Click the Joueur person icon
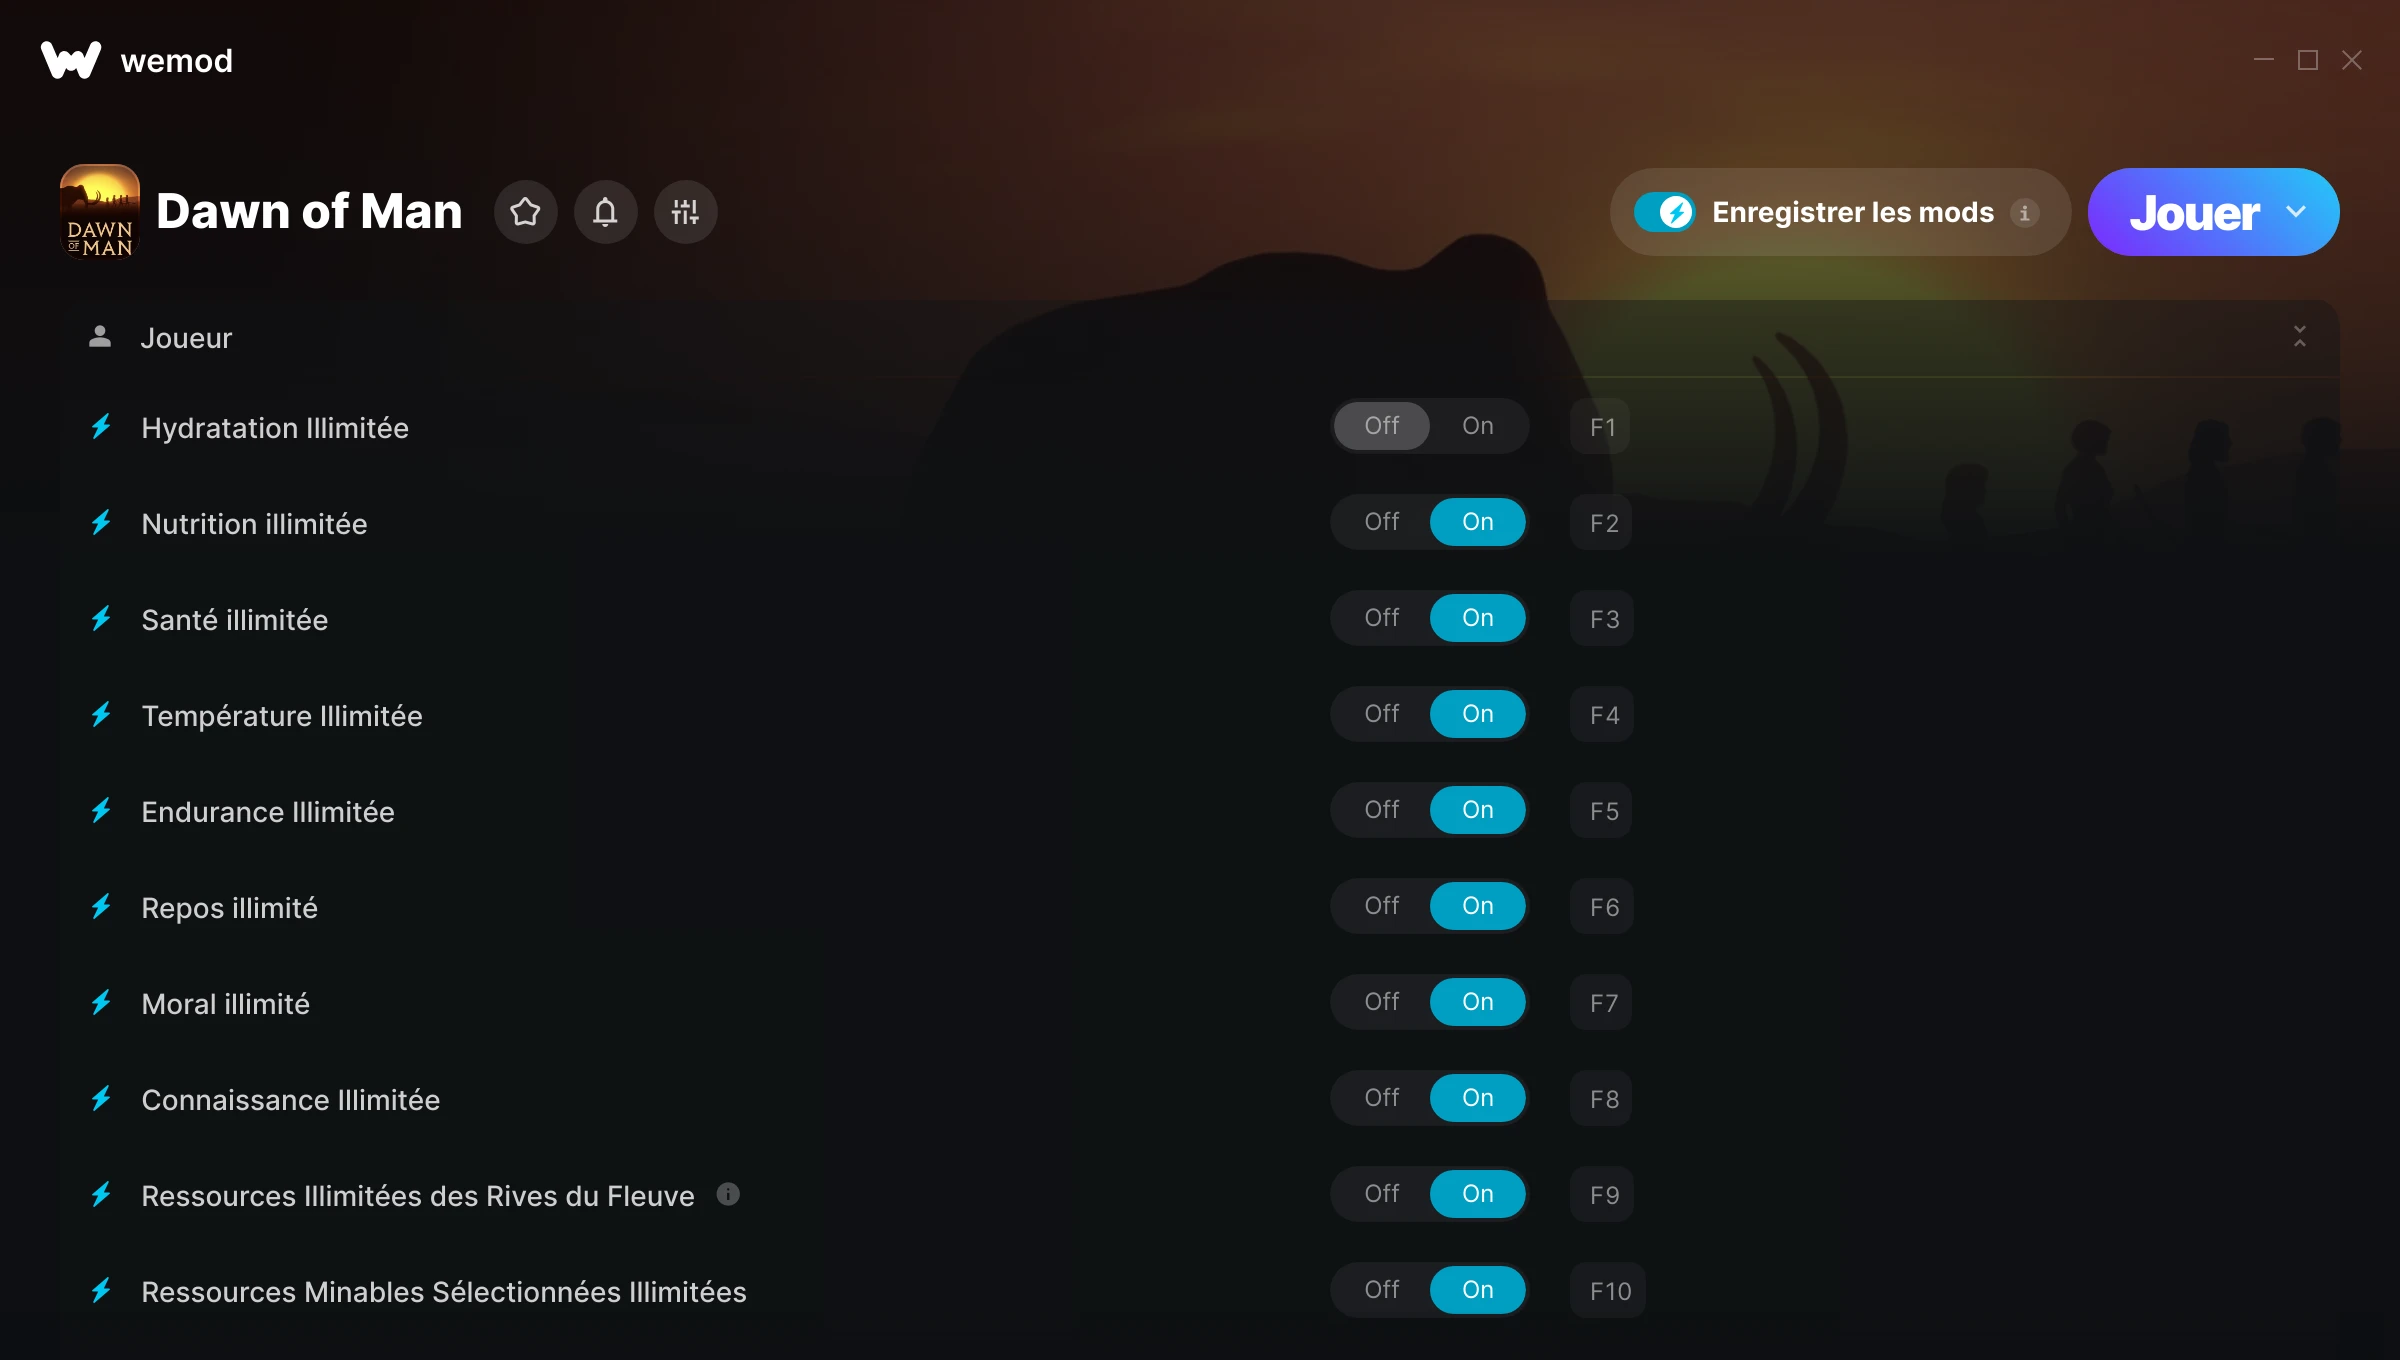Screen dimensions: 2400x1360 [x=100, y=337]
